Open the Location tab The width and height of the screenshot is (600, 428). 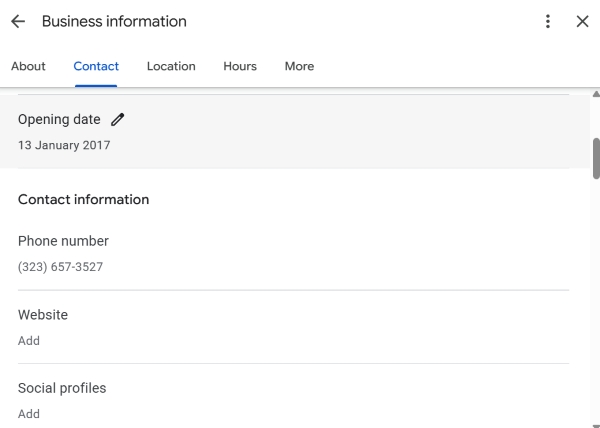tap(171, 67)
